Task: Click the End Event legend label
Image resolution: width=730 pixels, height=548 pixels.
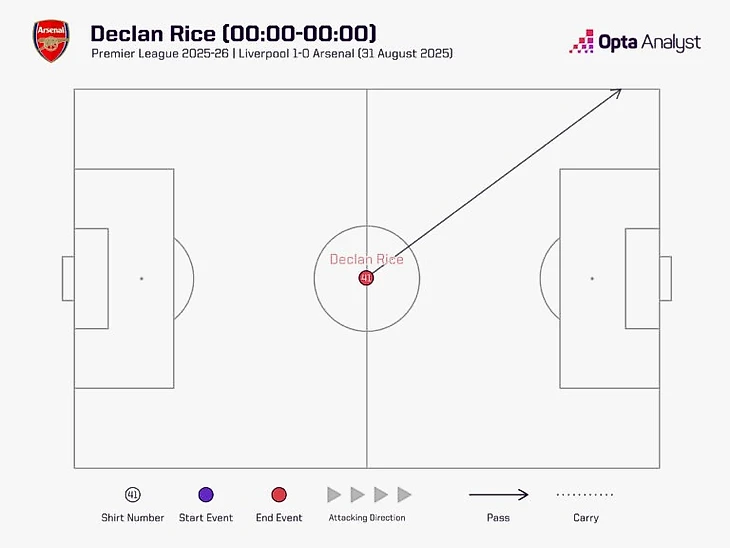Action: [x=279, y=518]
